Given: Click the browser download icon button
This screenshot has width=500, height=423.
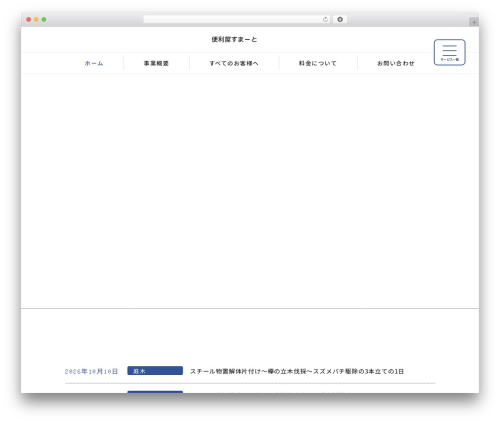Looking at the screenshot, I should (x=340, y=19).
